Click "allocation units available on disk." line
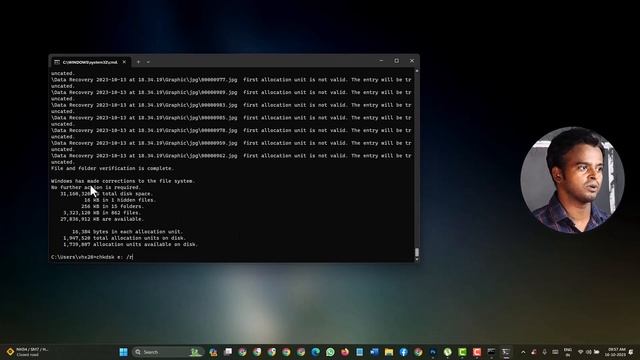Viewport: 640px width, 360px height. [131, 244]
